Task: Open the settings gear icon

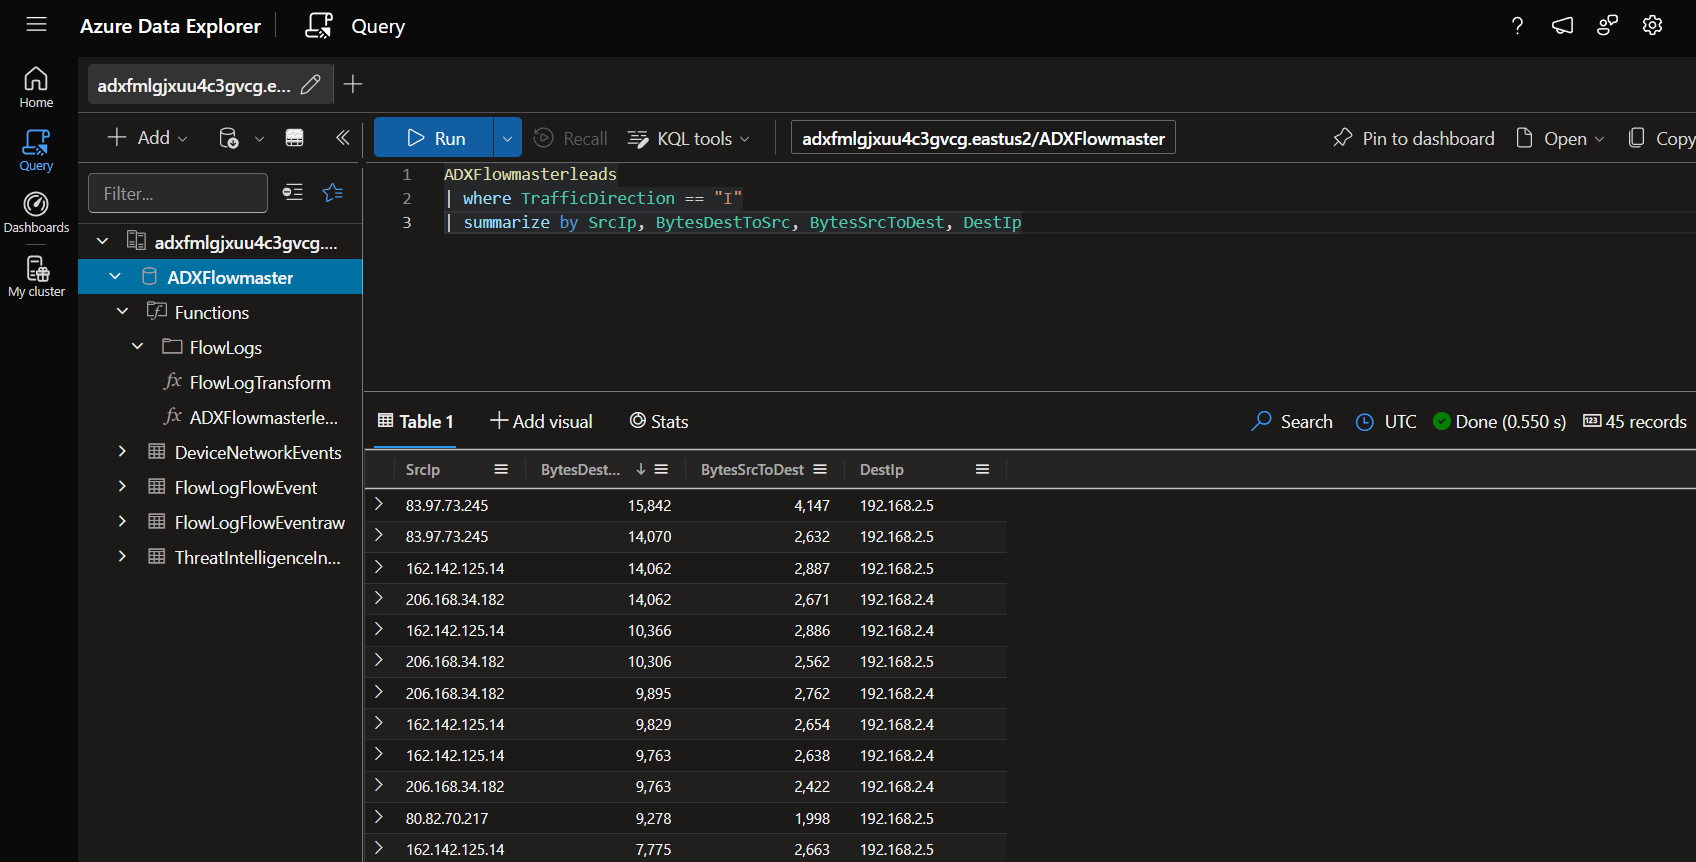Action: click(1652, 26)
